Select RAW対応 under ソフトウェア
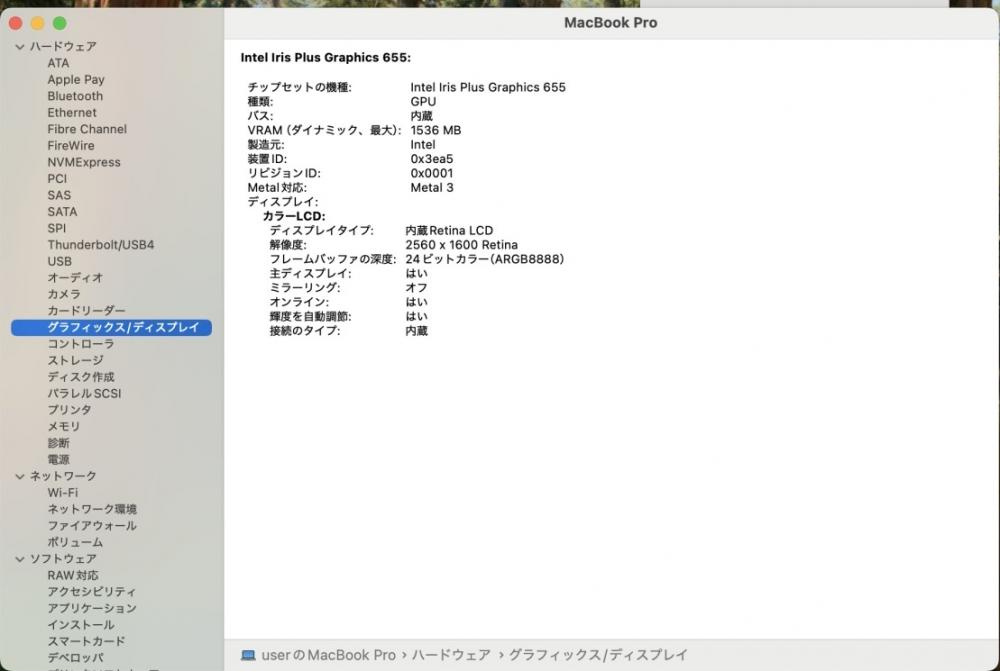 (x=73, y=576)
